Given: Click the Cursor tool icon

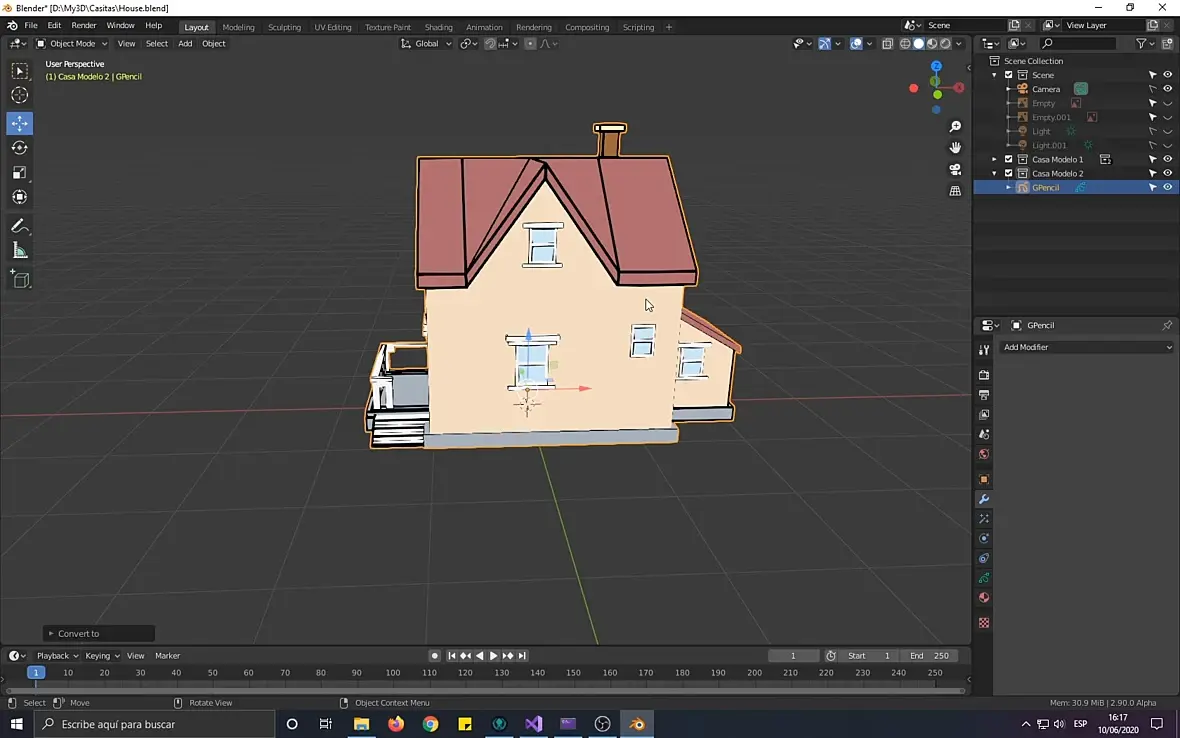Looking at the screenshot, I should point(20,95).
